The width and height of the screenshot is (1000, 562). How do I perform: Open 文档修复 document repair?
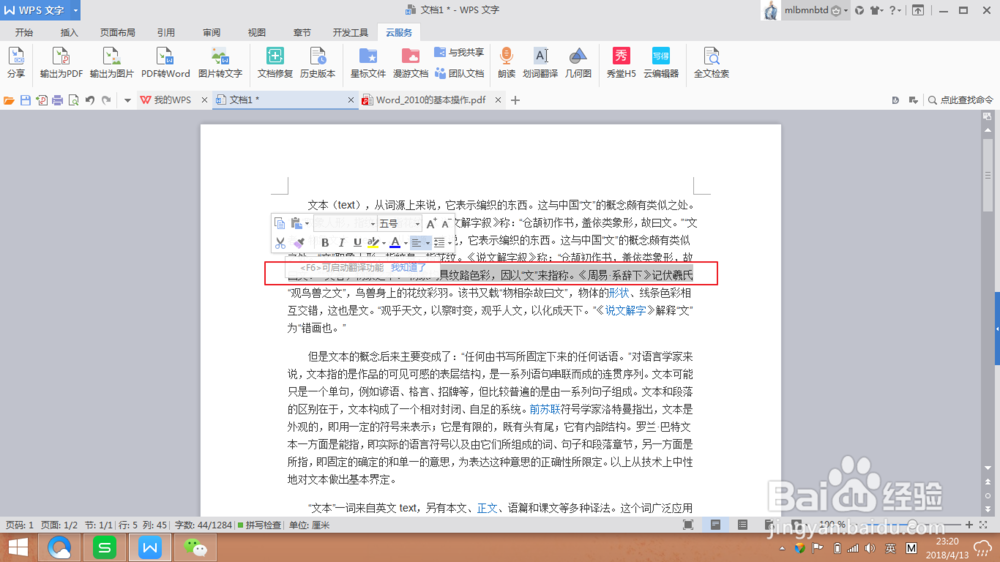tap(275, 63)
